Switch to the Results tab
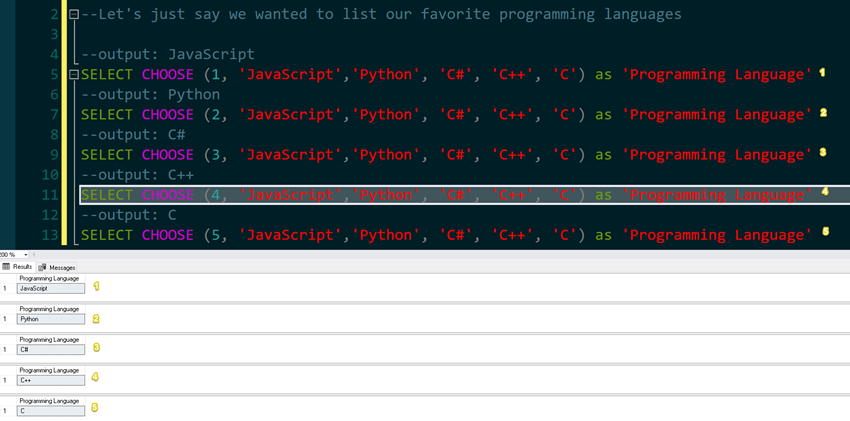This screenshot has width=850, height=421. coord(22,267)
